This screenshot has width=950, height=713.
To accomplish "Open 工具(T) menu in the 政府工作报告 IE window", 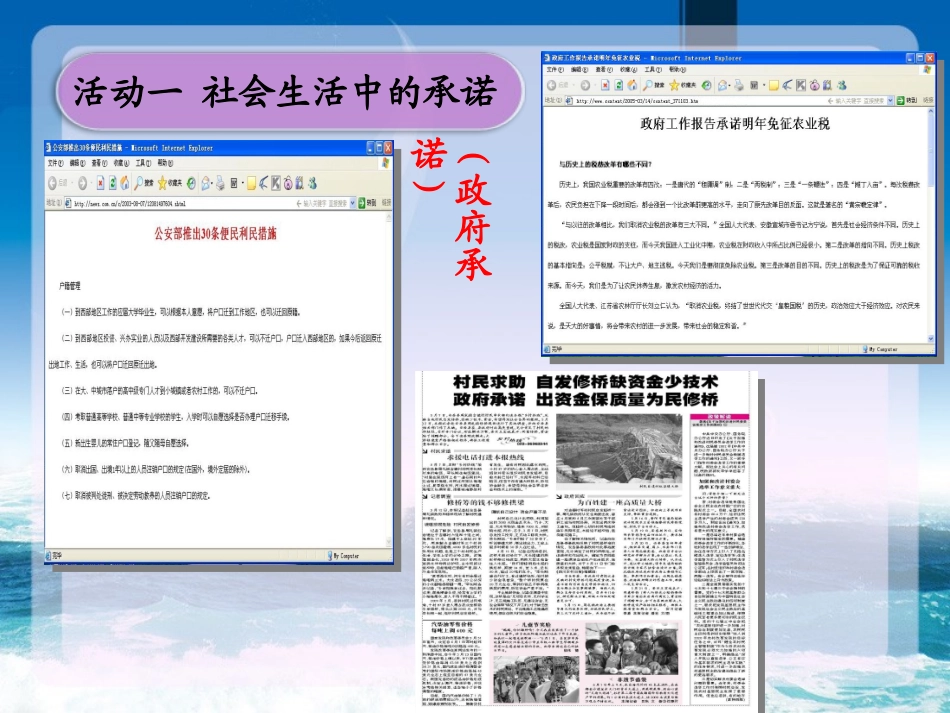I will 653,70.
